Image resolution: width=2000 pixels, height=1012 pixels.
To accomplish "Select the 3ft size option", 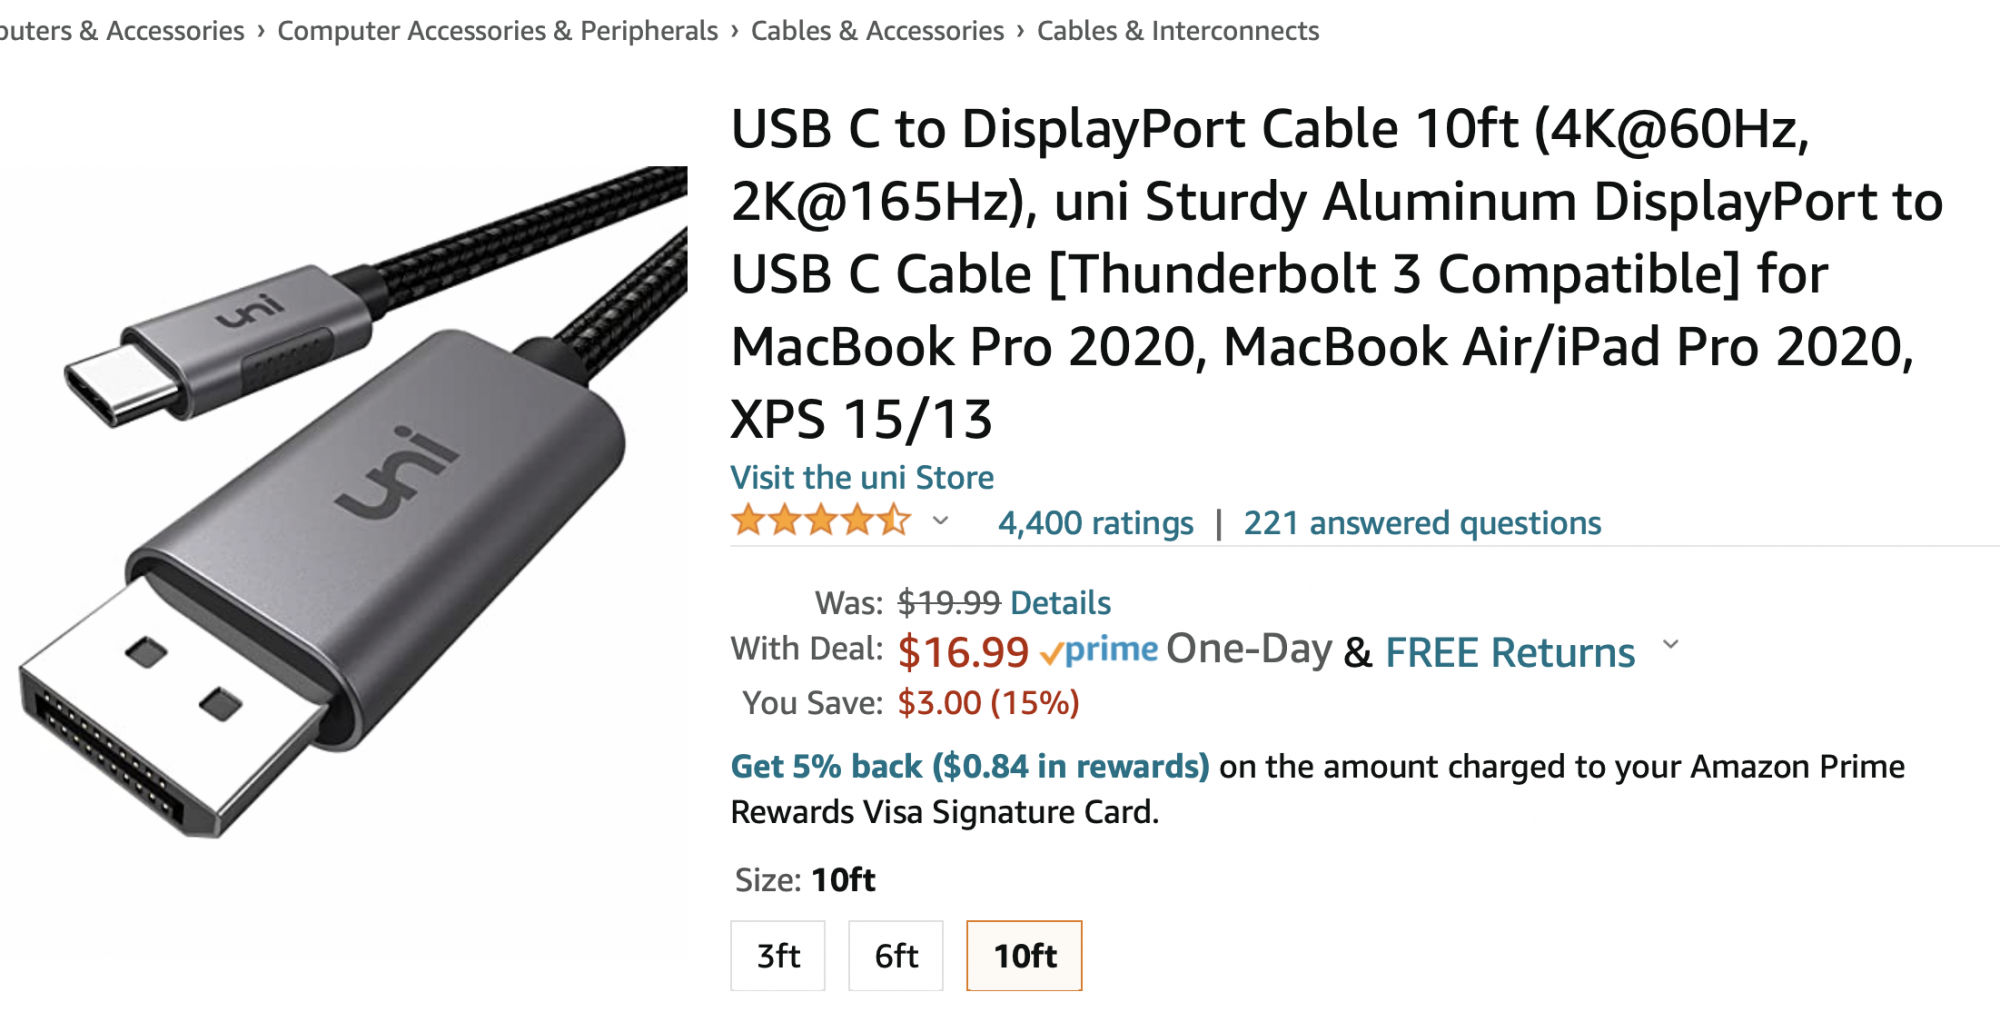I will click(778, 956).
